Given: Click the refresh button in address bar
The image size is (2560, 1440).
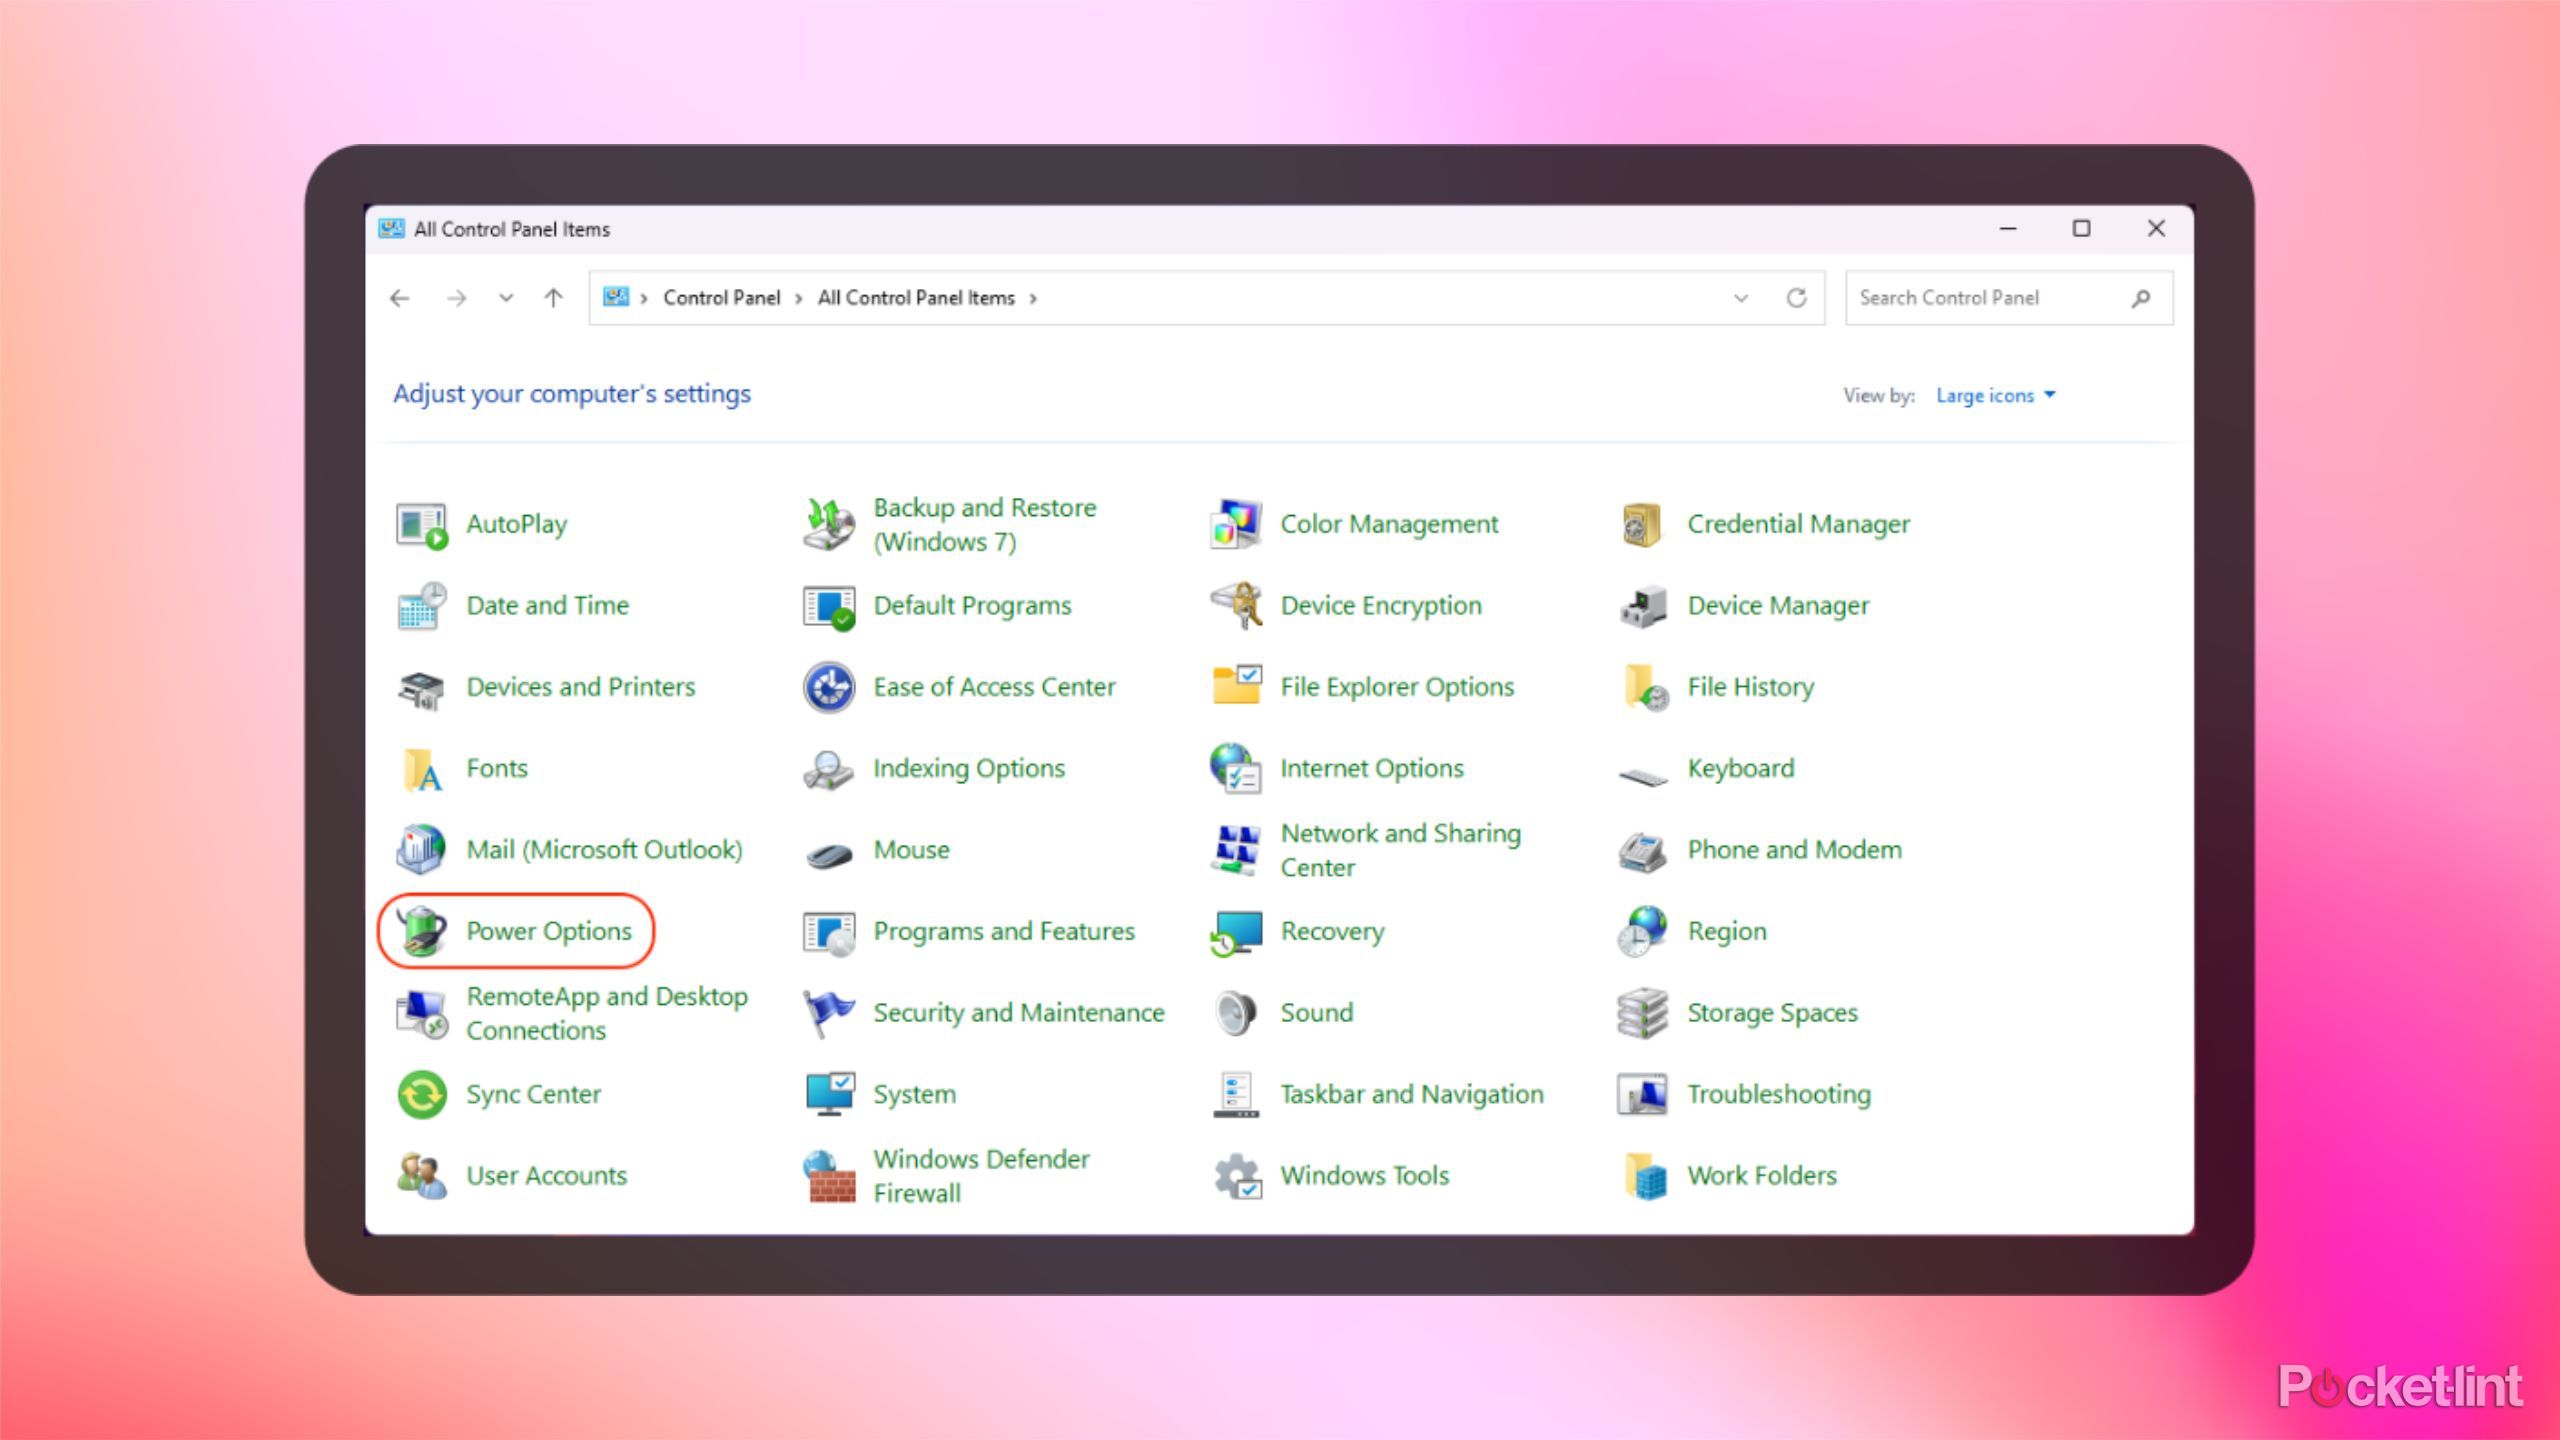Looking at the screenshot, I should tap(1797, 298).
